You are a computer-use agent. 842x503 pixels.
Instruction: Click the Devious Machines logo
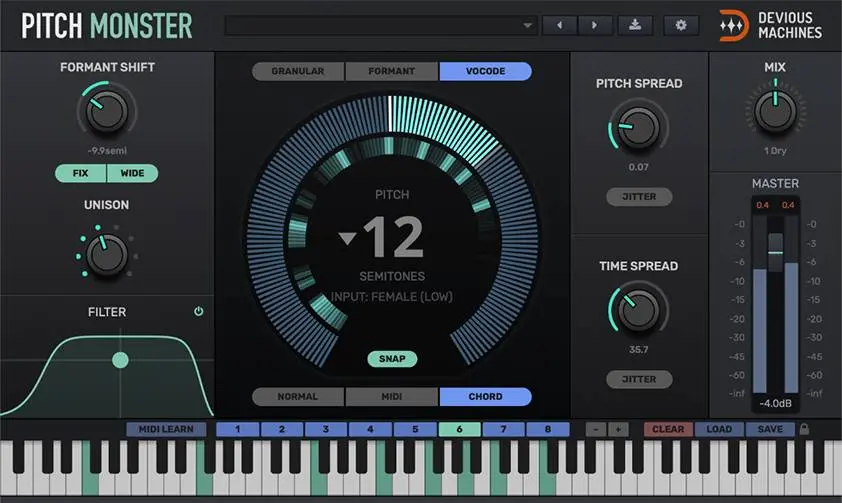(771, 25)
